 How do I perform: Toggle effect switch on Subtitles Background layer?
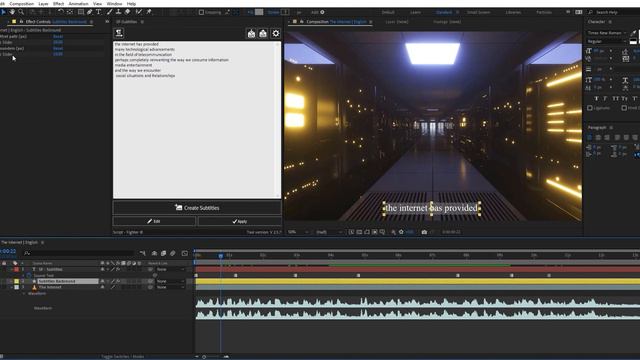click(x=118, y=281)
